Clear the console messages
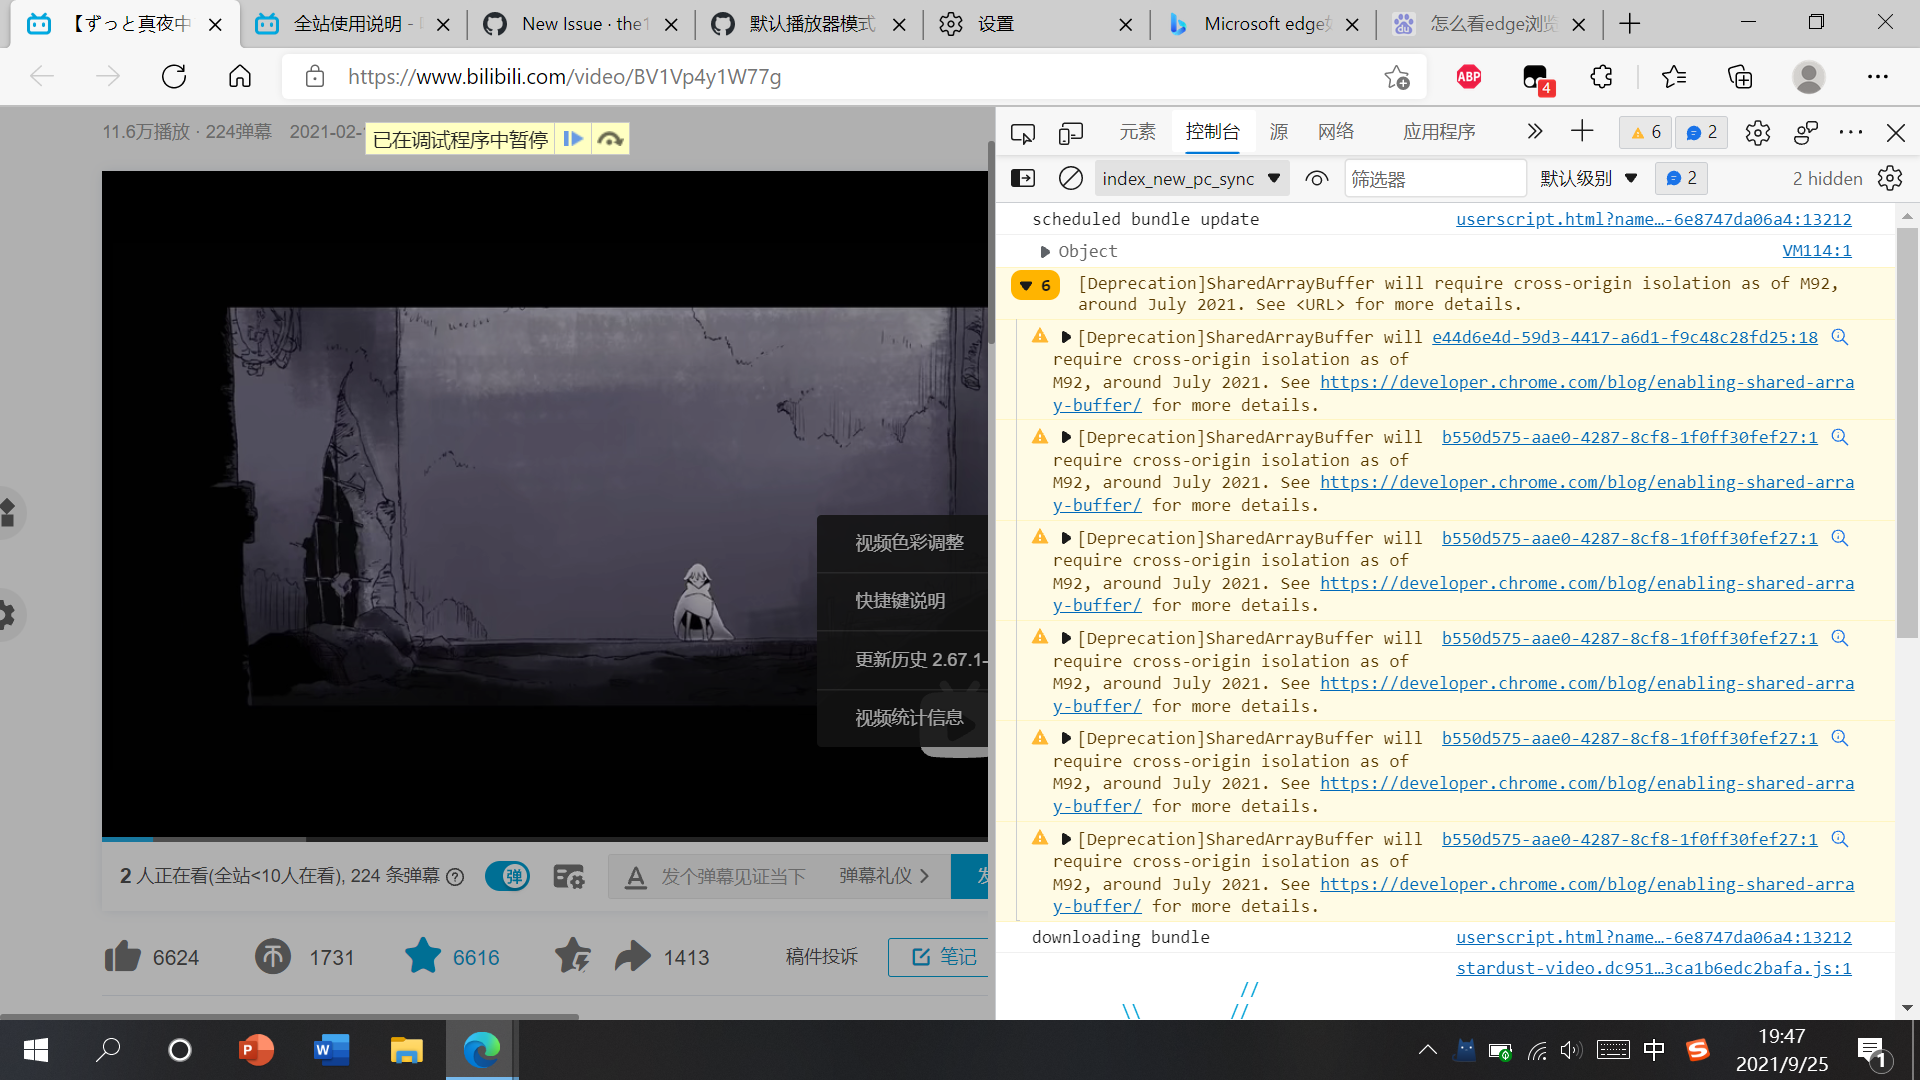Image resolution: width=1920 pixels, height=1080 pixels. pos(1070,177)
